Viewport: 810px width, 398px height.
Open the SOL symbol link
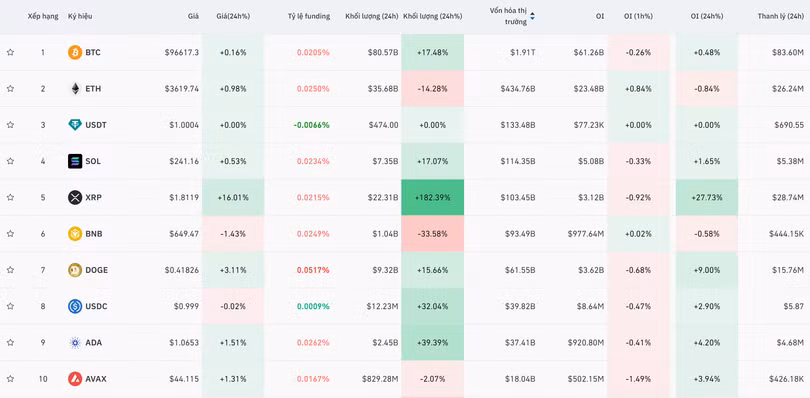pyautogui.click(x=93, y=161)
